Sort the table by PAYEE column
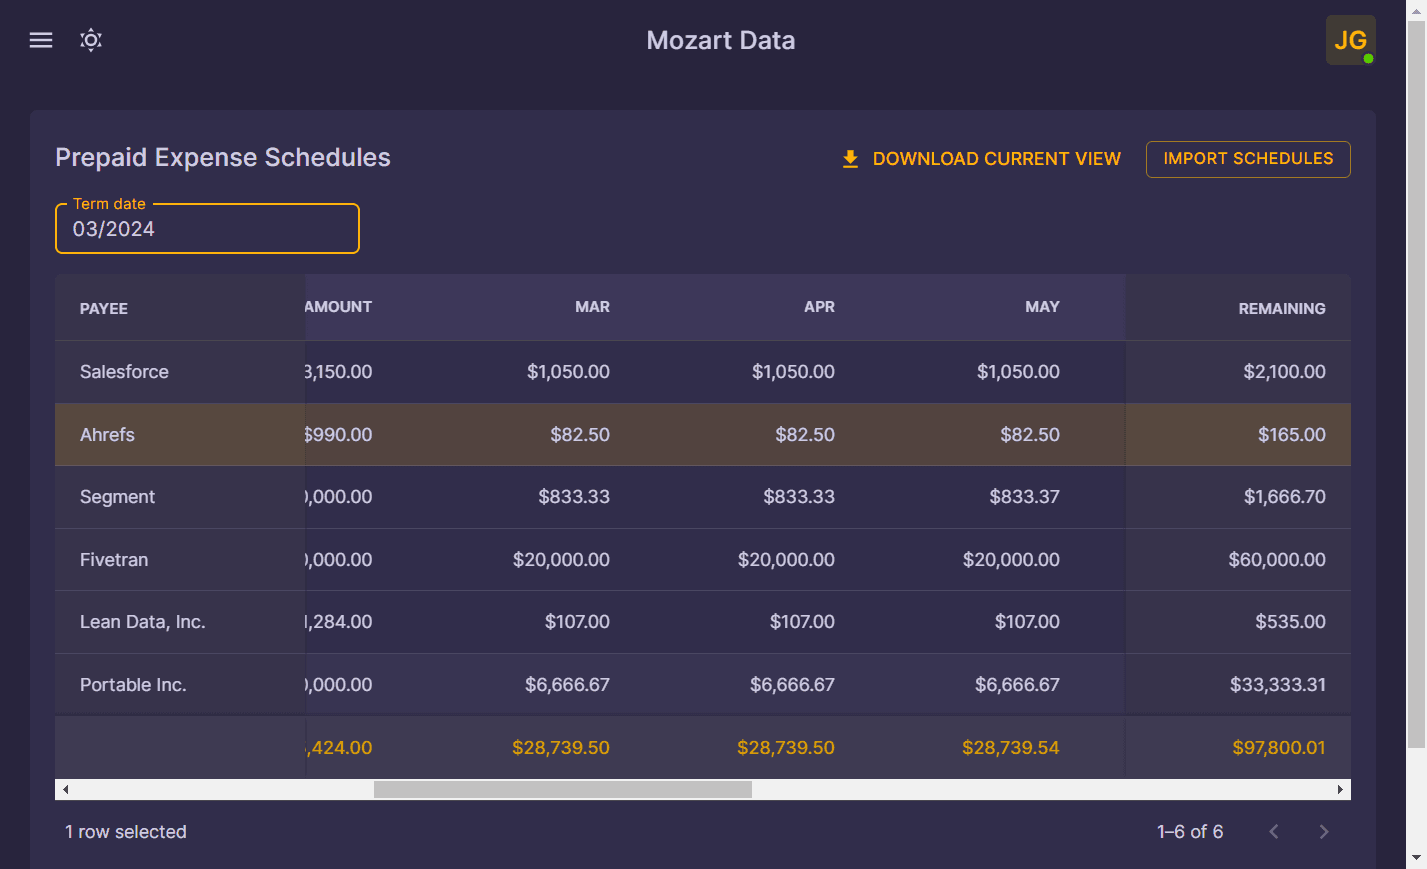This screenshot has height=869, width=1427. (x=103, y=308)
